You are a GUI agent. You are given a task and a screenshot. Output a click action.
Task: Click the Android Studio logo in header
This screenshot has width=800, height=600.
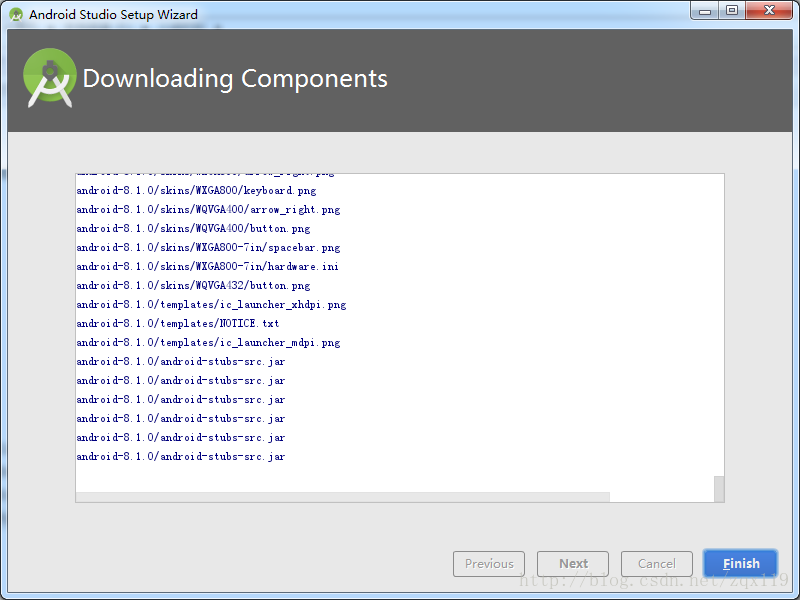coord(49,78)
